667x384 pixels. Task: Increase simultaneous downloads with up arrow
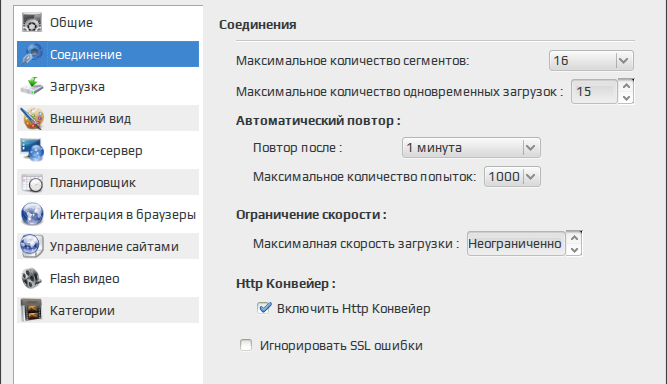coord(626,85)
